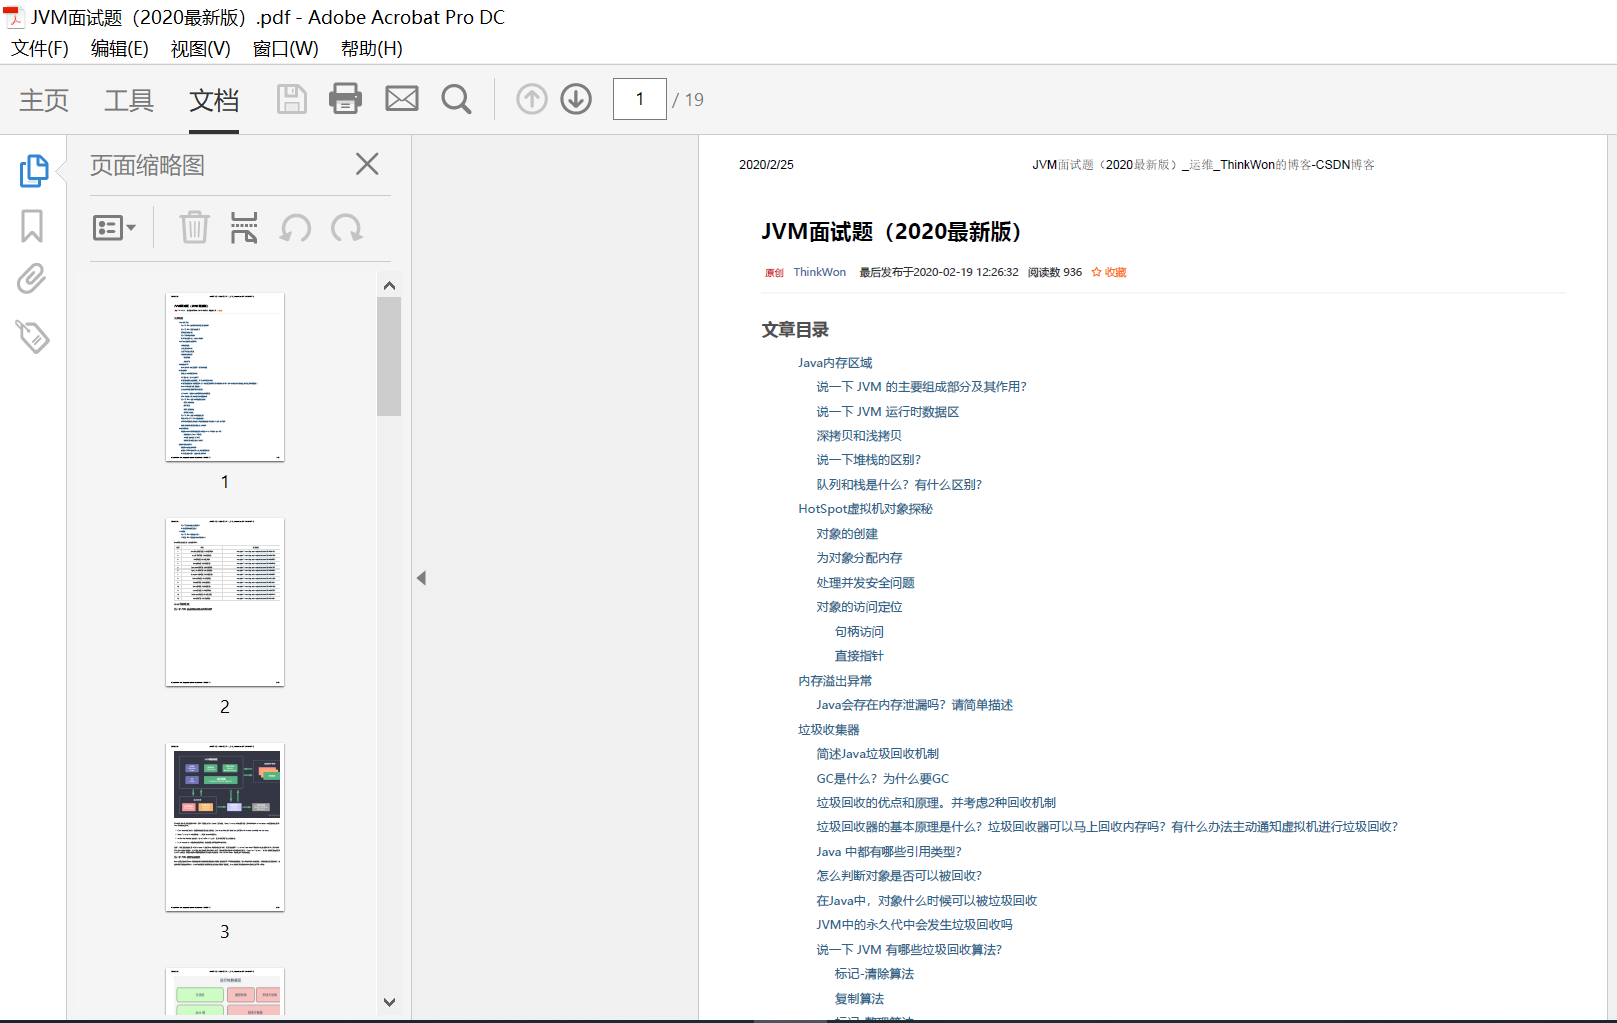Viewport: 1617px width, 1023px height.
Task: Open link GC是什么？为什么要GC
Action: (882, 779)
